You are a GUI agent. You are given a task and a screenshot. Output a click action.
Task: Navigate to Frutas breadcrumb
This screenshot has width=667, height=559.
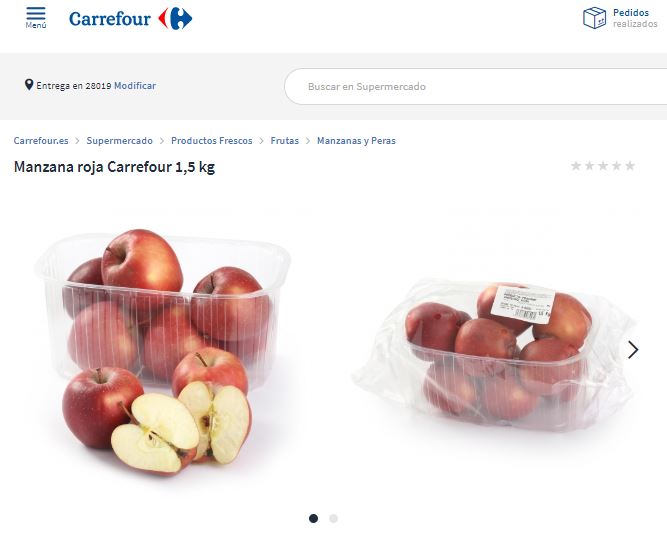coord(285,140)
